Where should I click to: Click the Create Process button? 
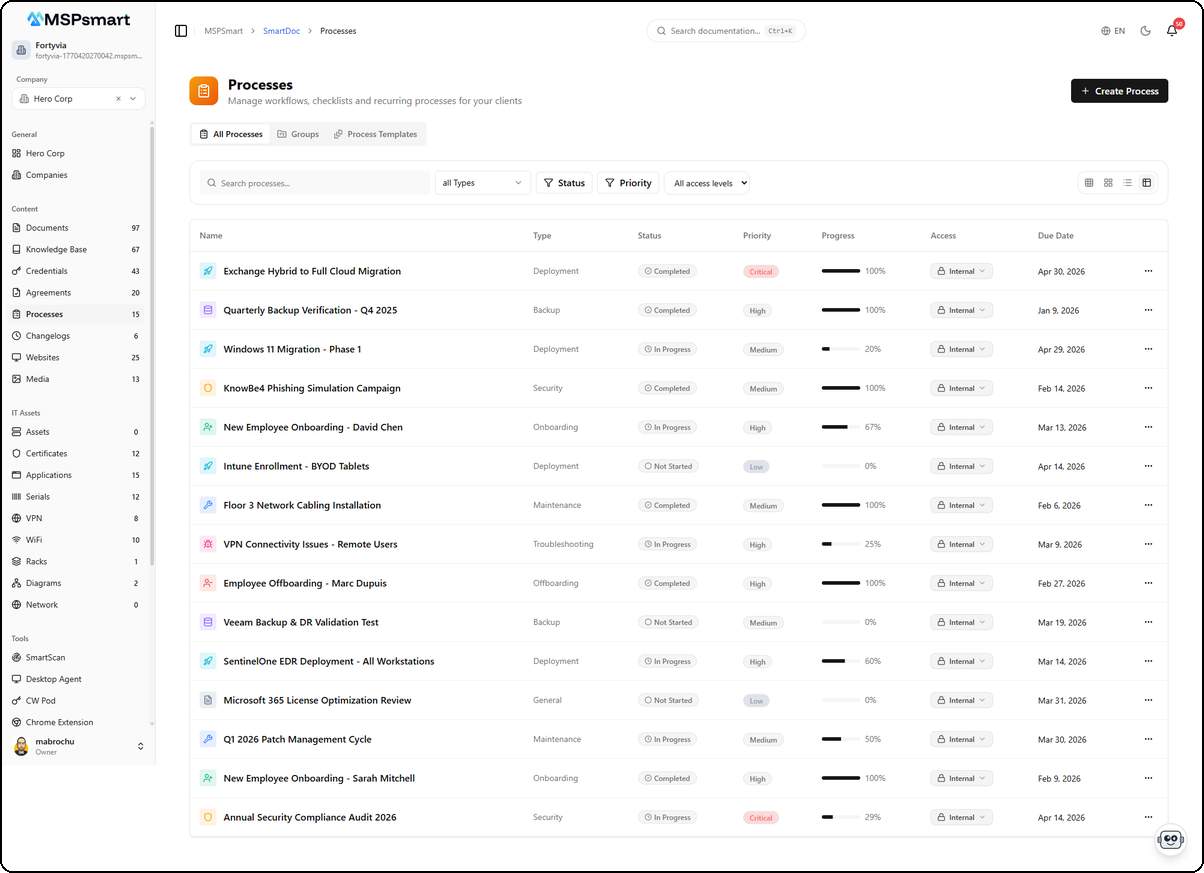point(1119,90)
